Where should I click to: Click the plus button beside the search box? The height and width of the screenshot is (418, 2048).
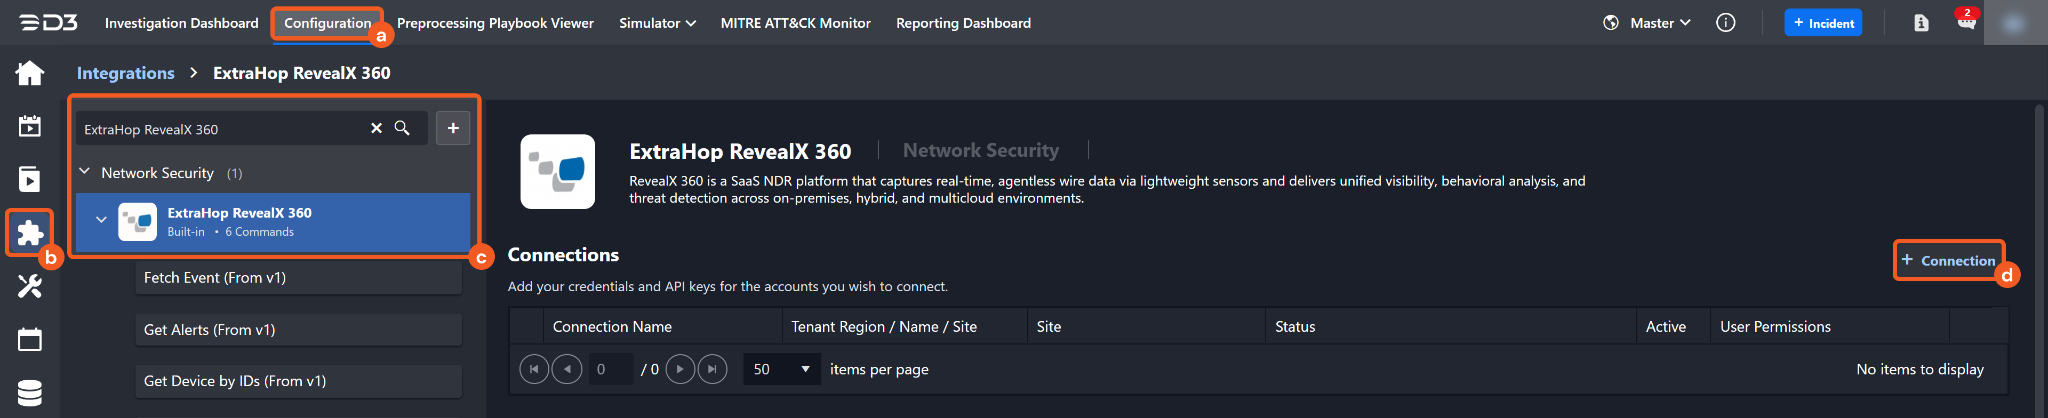click(453, 128)
